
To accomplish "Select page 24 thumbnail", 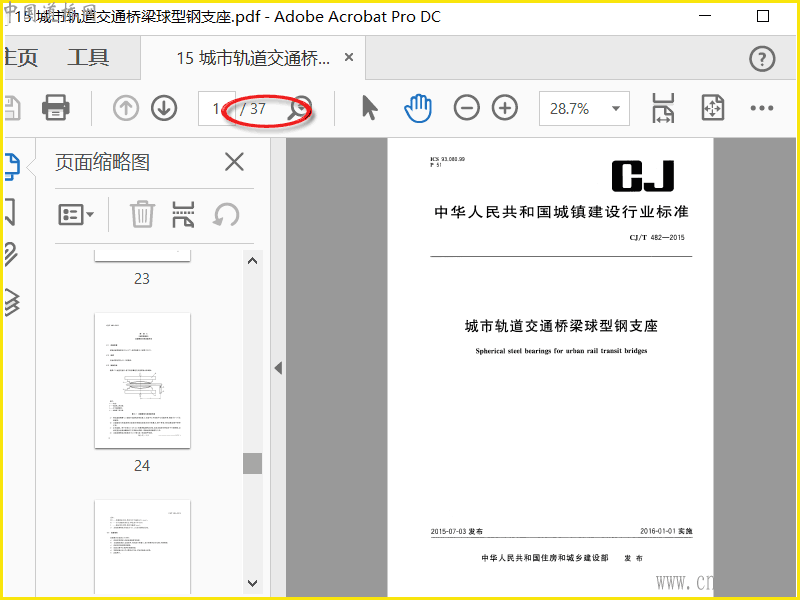I will (x=142, y=381).
